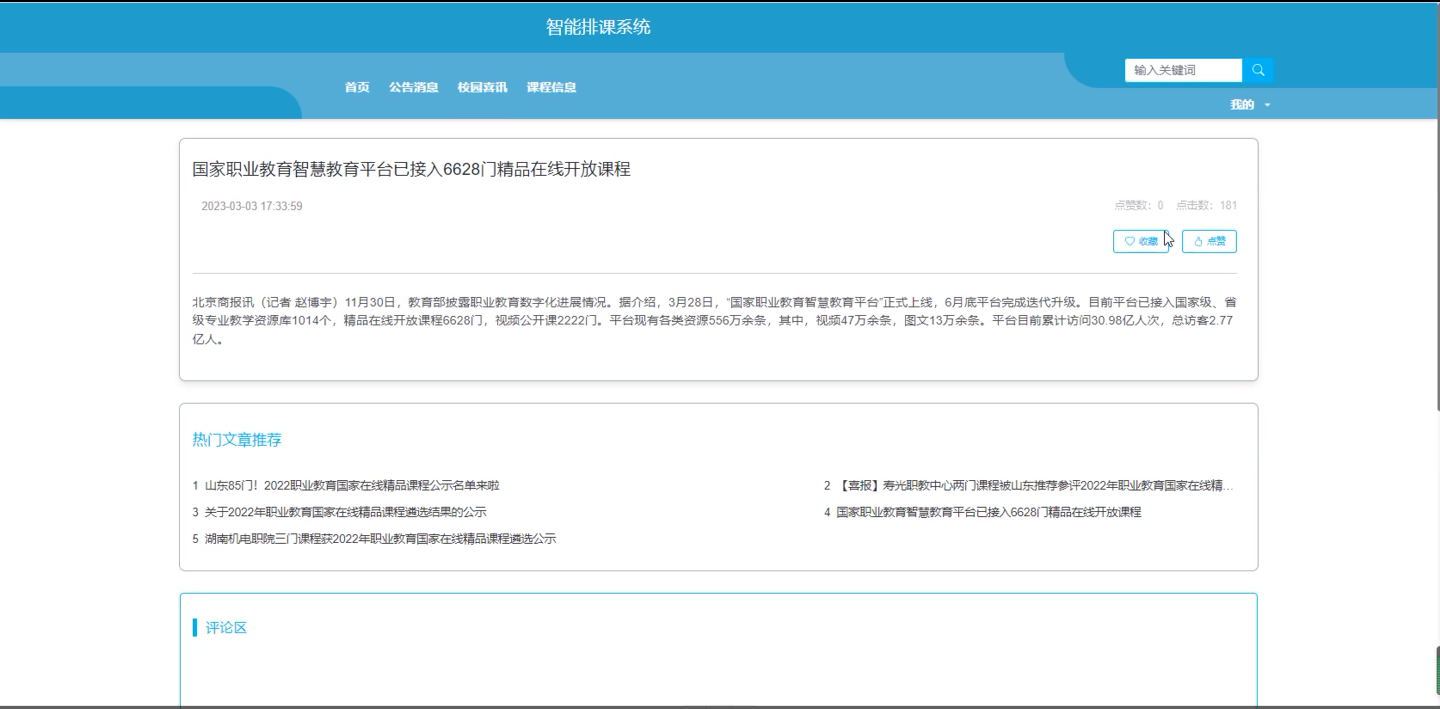The width and height of the screenshot is (1440, 709).
Task: Click the 点赞 button
Action: (x=1210, y=241)
